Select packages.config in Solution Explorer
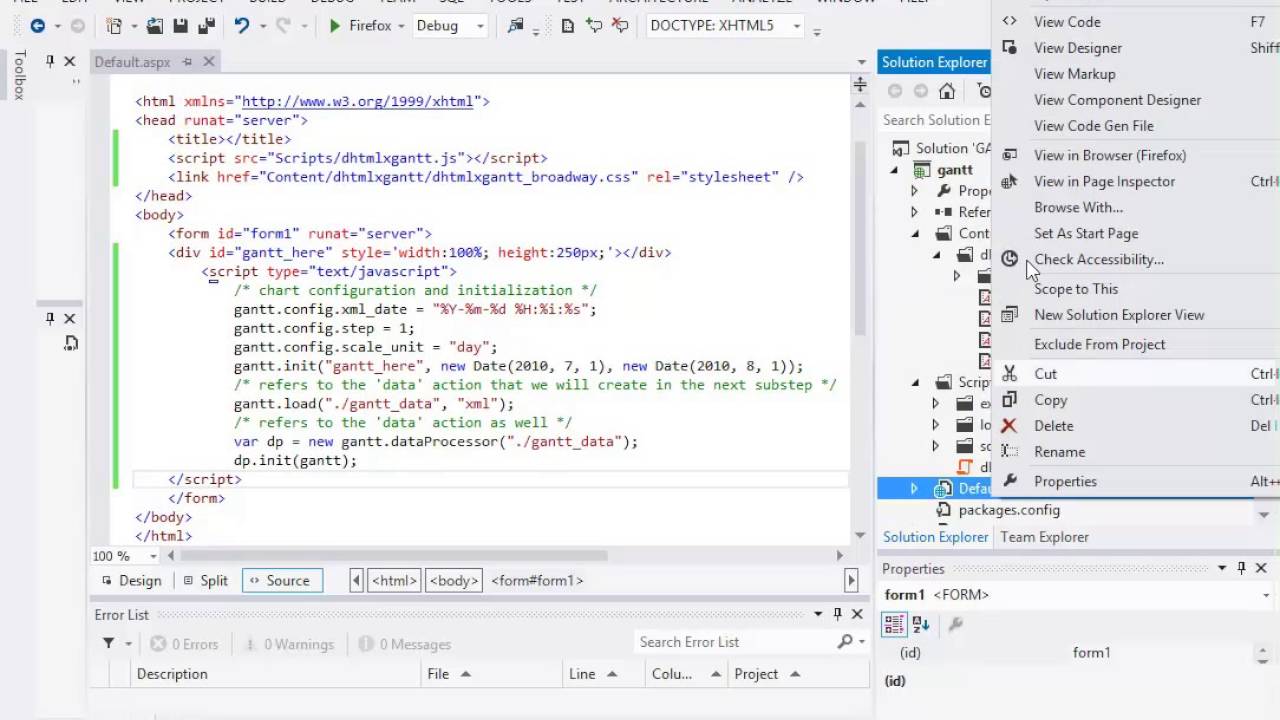 1009,510
